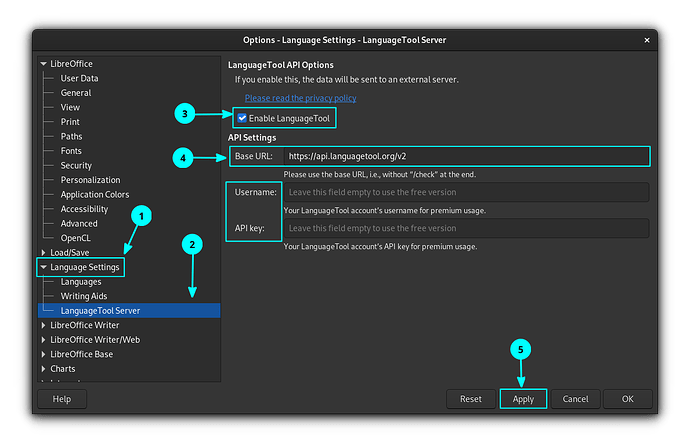Select the Load/Save label

[x=70, y=253]
